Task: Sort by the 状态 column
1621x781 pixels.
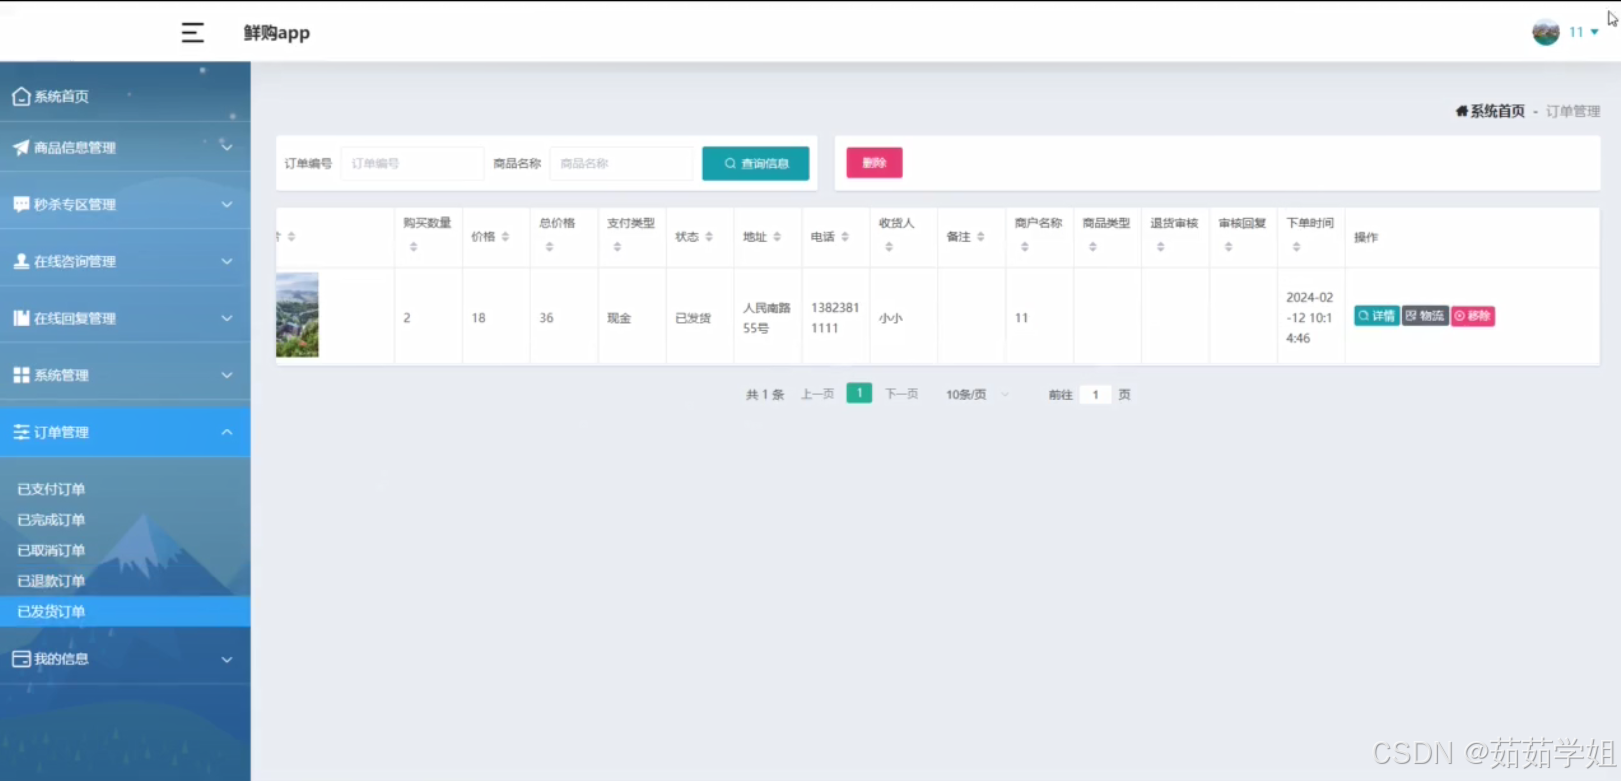Action: point(709,237)
